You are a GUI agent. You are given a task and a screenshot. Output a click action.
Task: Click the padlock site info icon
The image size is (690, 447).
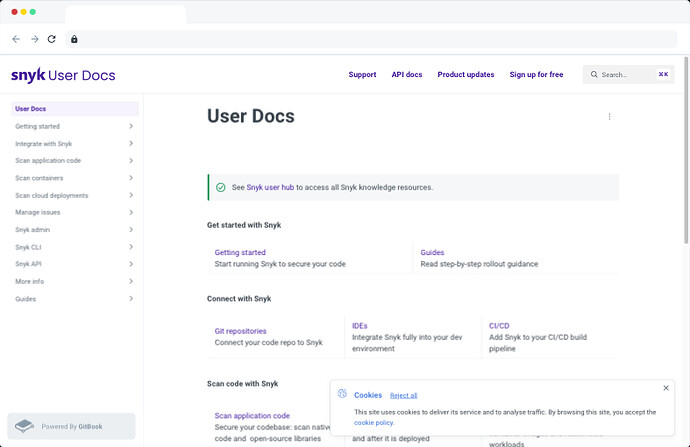(x=74, y=39)
